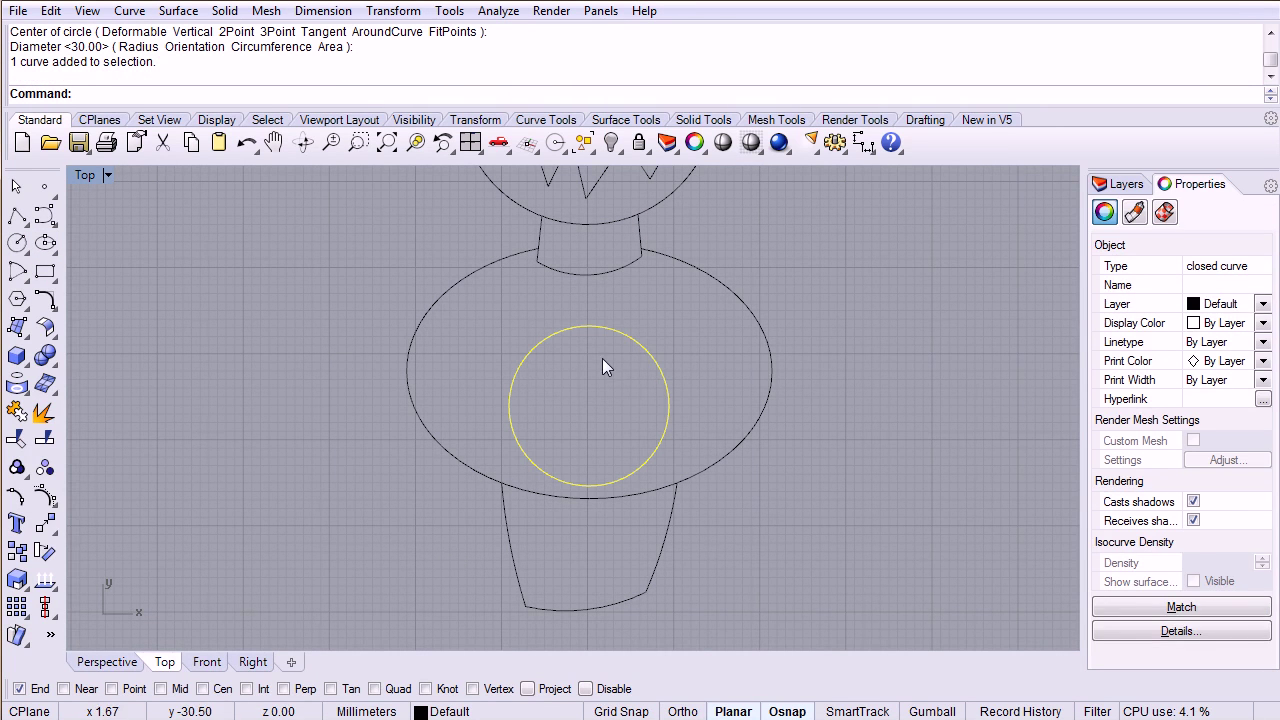1280x720 pixels.
Task: Activate the Text object tool
Action: point(17,523)
